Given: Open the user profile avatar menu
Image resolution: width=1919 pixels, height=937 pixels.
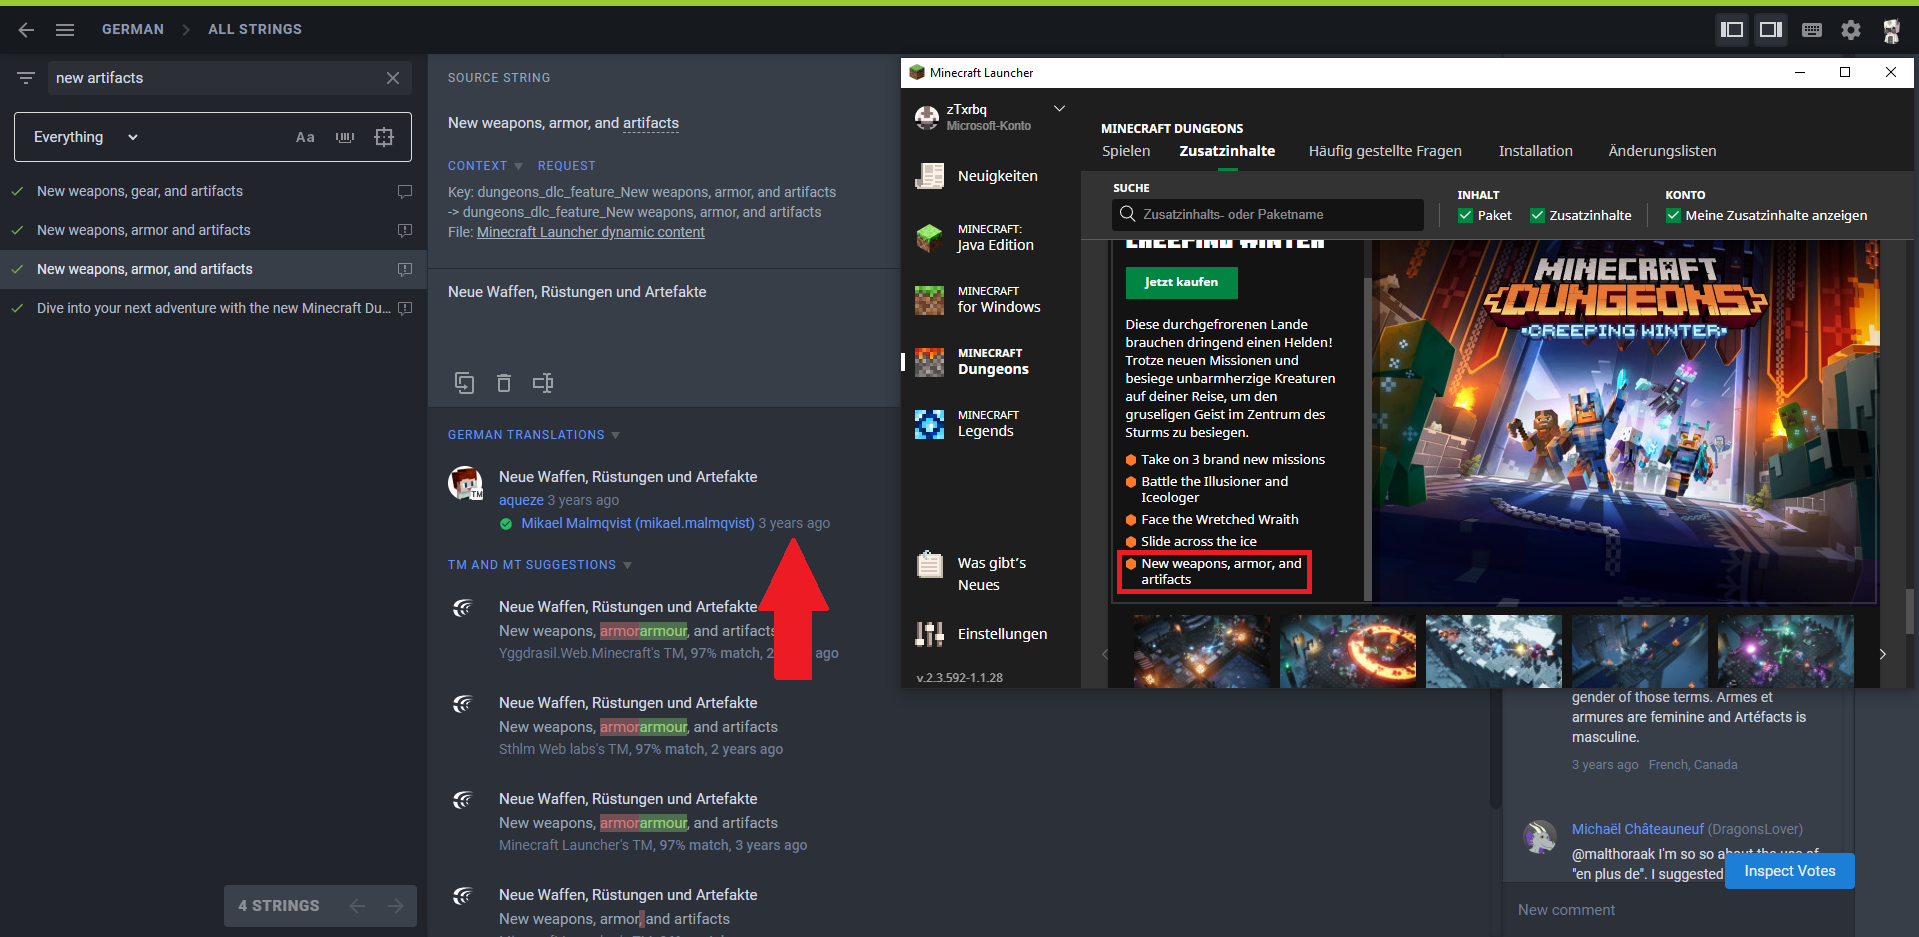Looking at the screenshot, I should [x=1891, y=30].
